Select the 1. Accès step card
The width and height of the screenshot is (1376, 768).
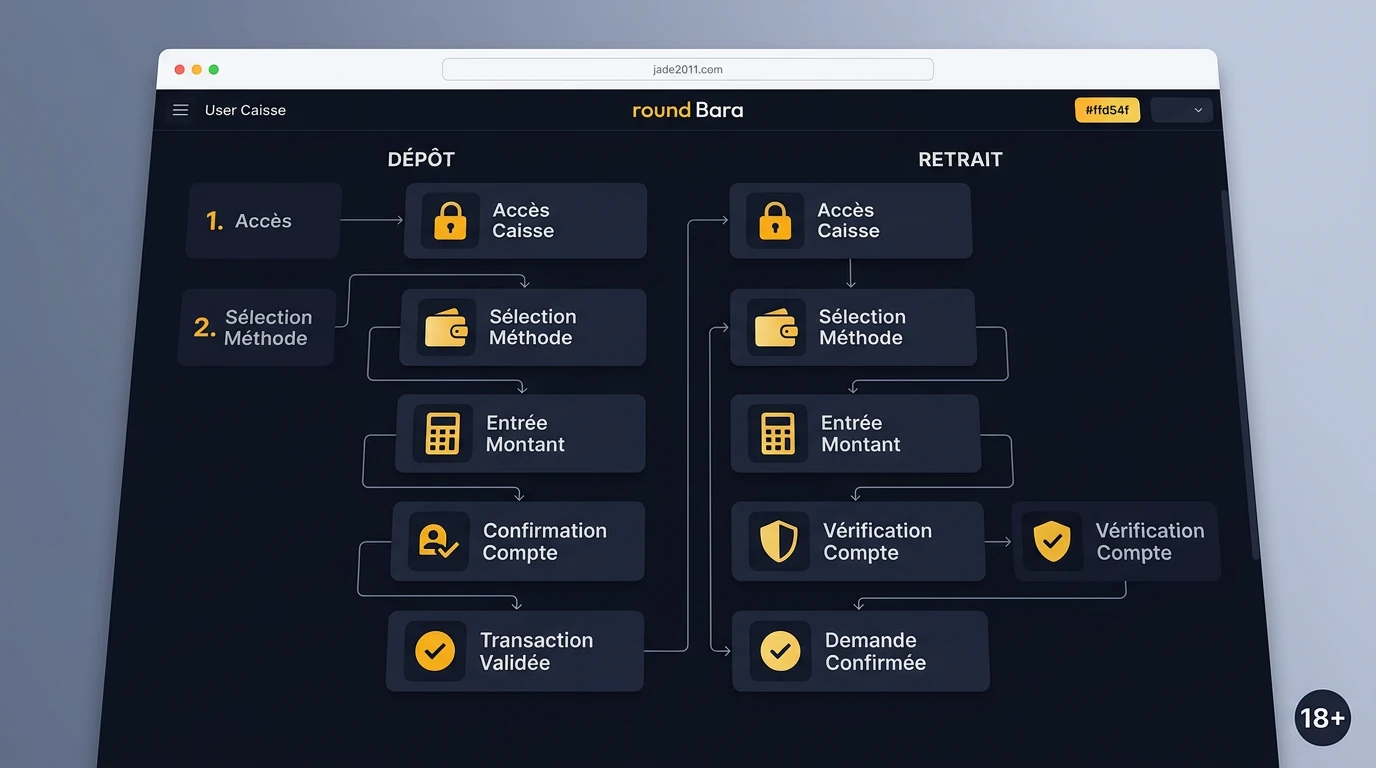click(264, 221)
